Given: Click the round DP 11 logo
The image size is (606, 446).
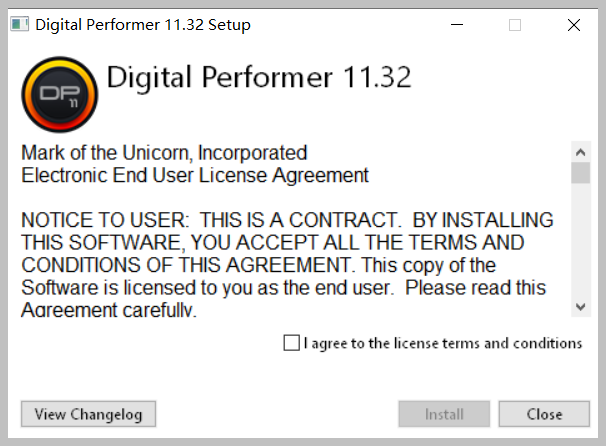Looking at the screenshot, I should click(x=60, y=94).
